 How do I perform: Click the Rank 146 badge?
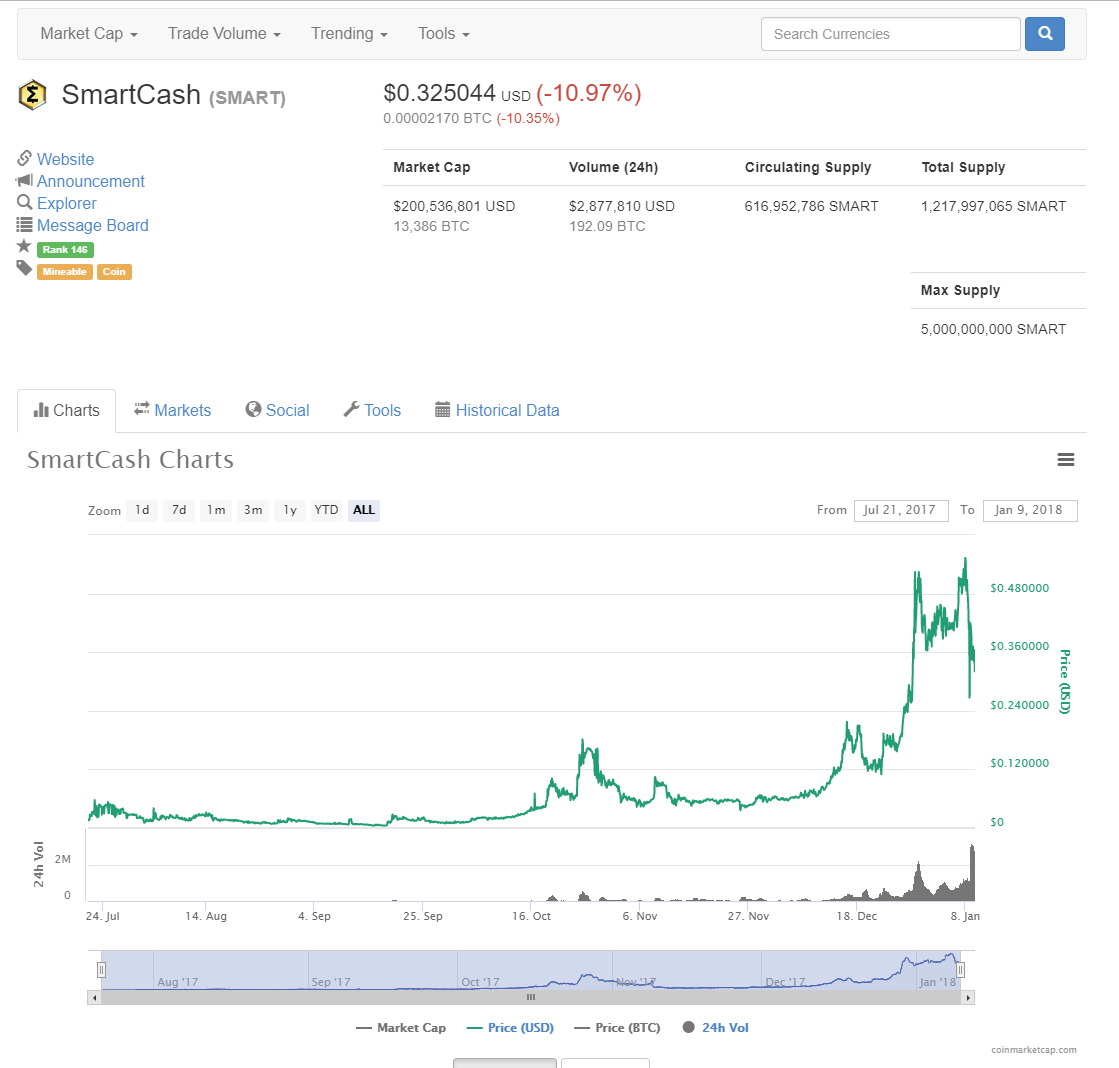65,250
